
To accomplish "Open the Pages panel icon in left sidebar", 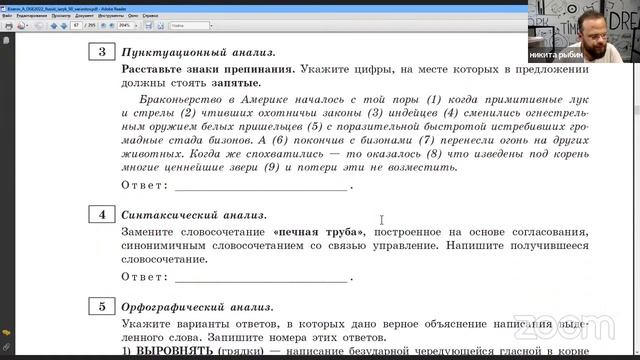I will pos(6,40).
